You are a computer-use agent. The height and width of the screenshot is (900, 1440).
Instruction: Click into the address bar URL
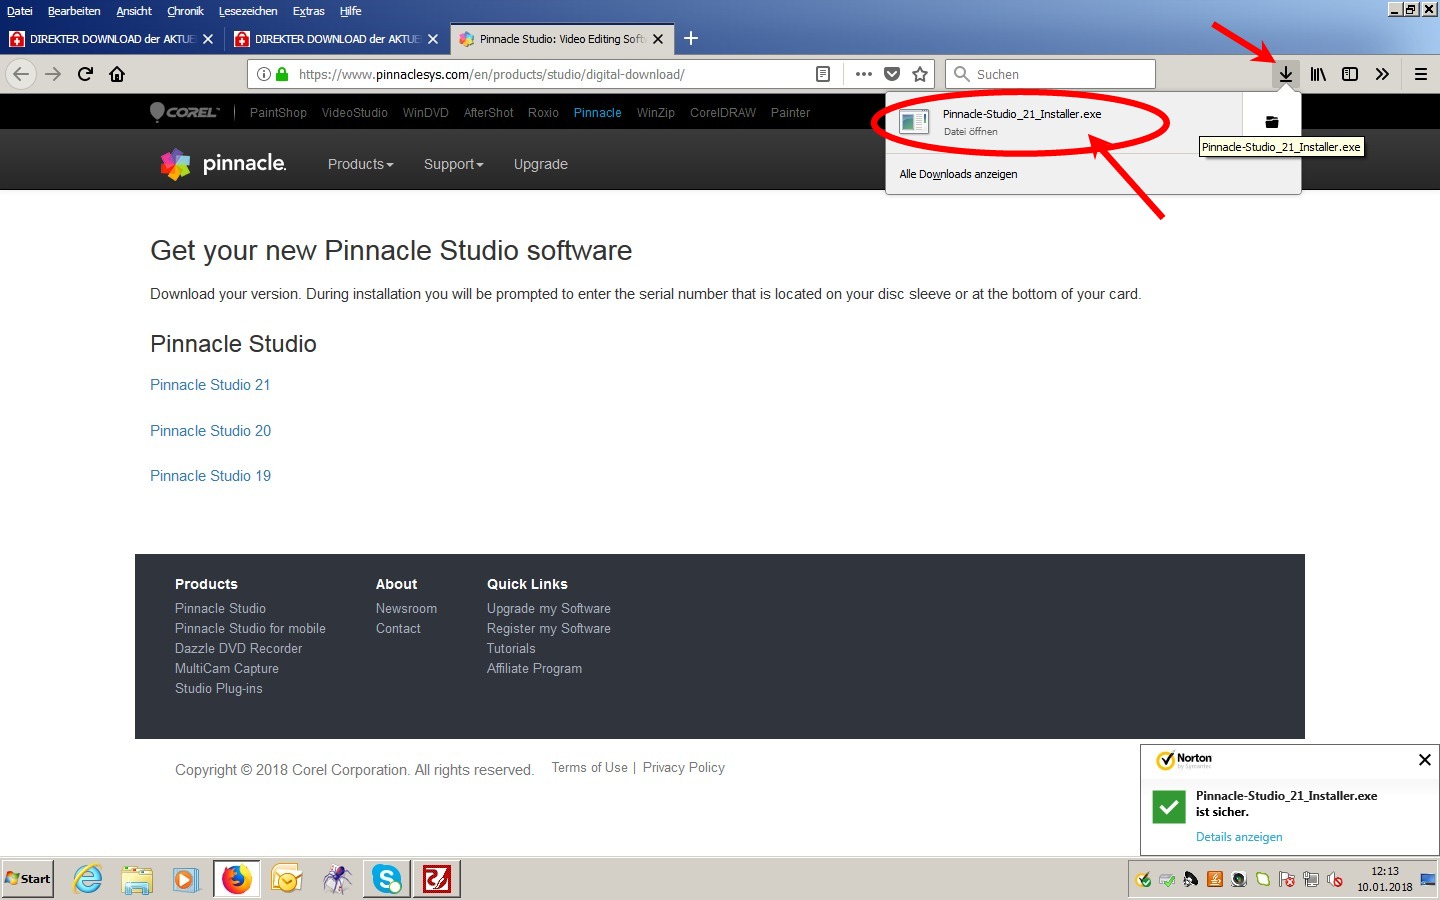(492, 74)
